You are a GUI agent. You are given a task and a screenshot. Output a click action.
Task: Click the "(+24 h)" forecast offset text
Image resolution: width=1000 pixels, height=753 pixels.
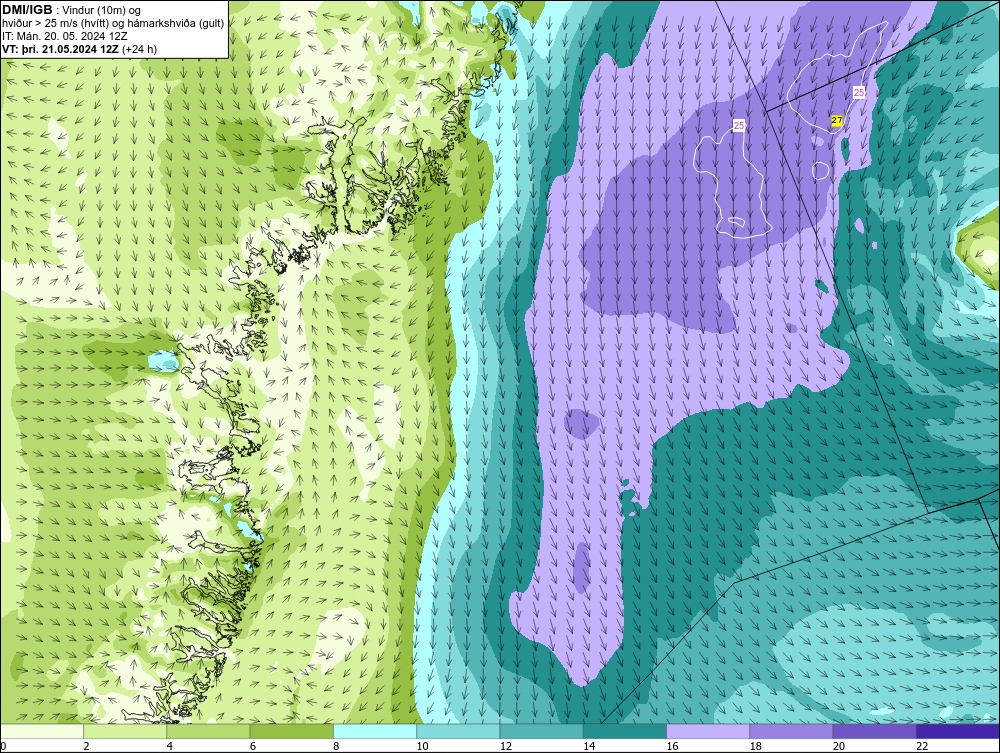point(139,48)
